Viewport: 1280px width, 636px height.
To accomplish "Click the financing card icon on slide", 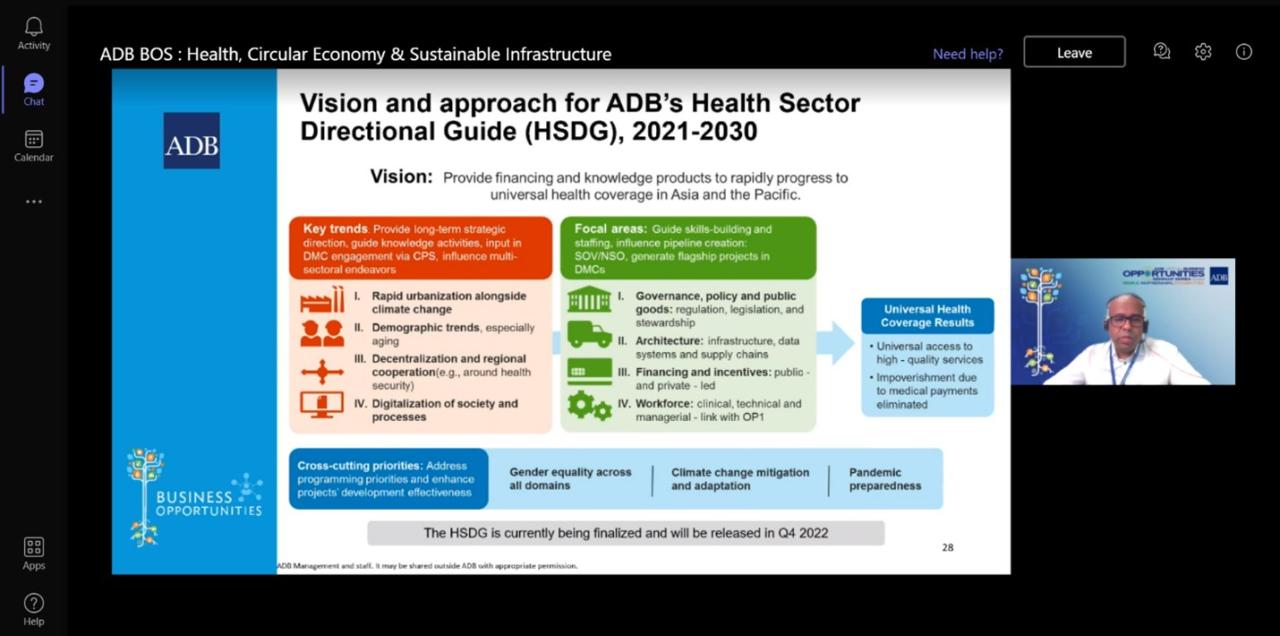I will 589,371.
